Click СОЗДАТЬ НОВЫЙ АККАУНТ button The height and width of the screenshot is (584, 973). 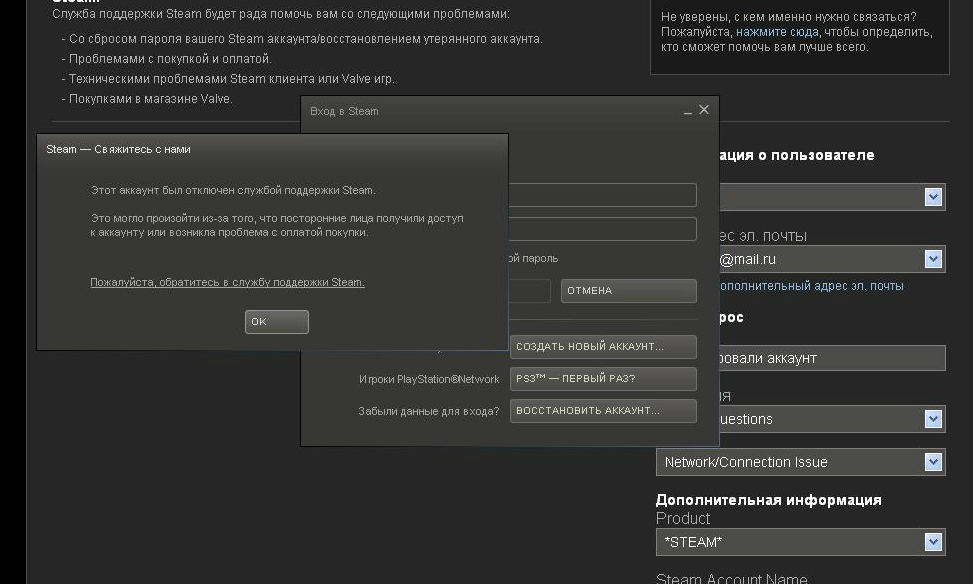(x=602, y=346)
